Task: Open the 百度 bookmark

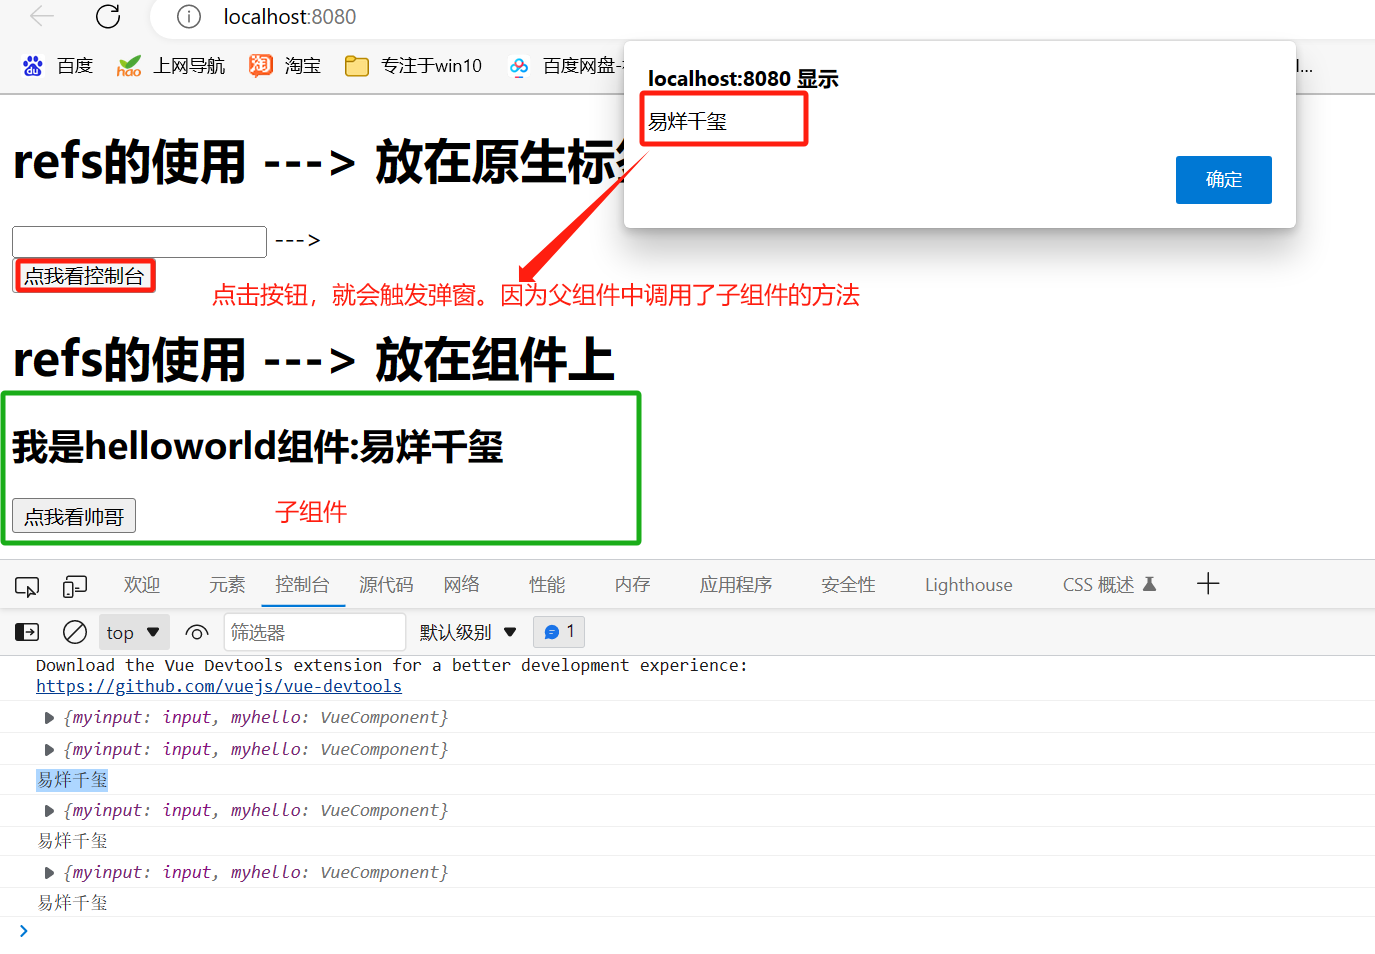Action: point(58,66)
